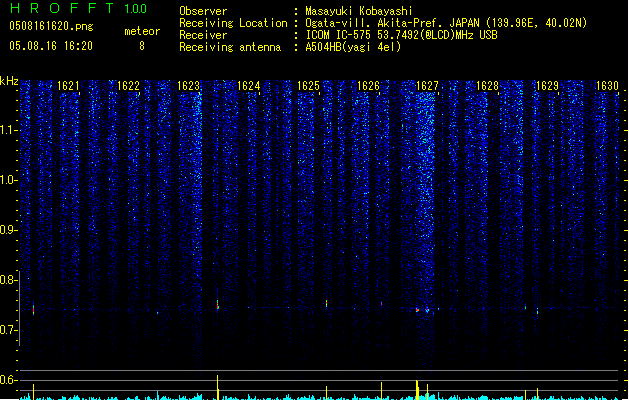Click the meteor echo right of 1626
The width and height of the screenshot is (629, 400).
(381, 304)
